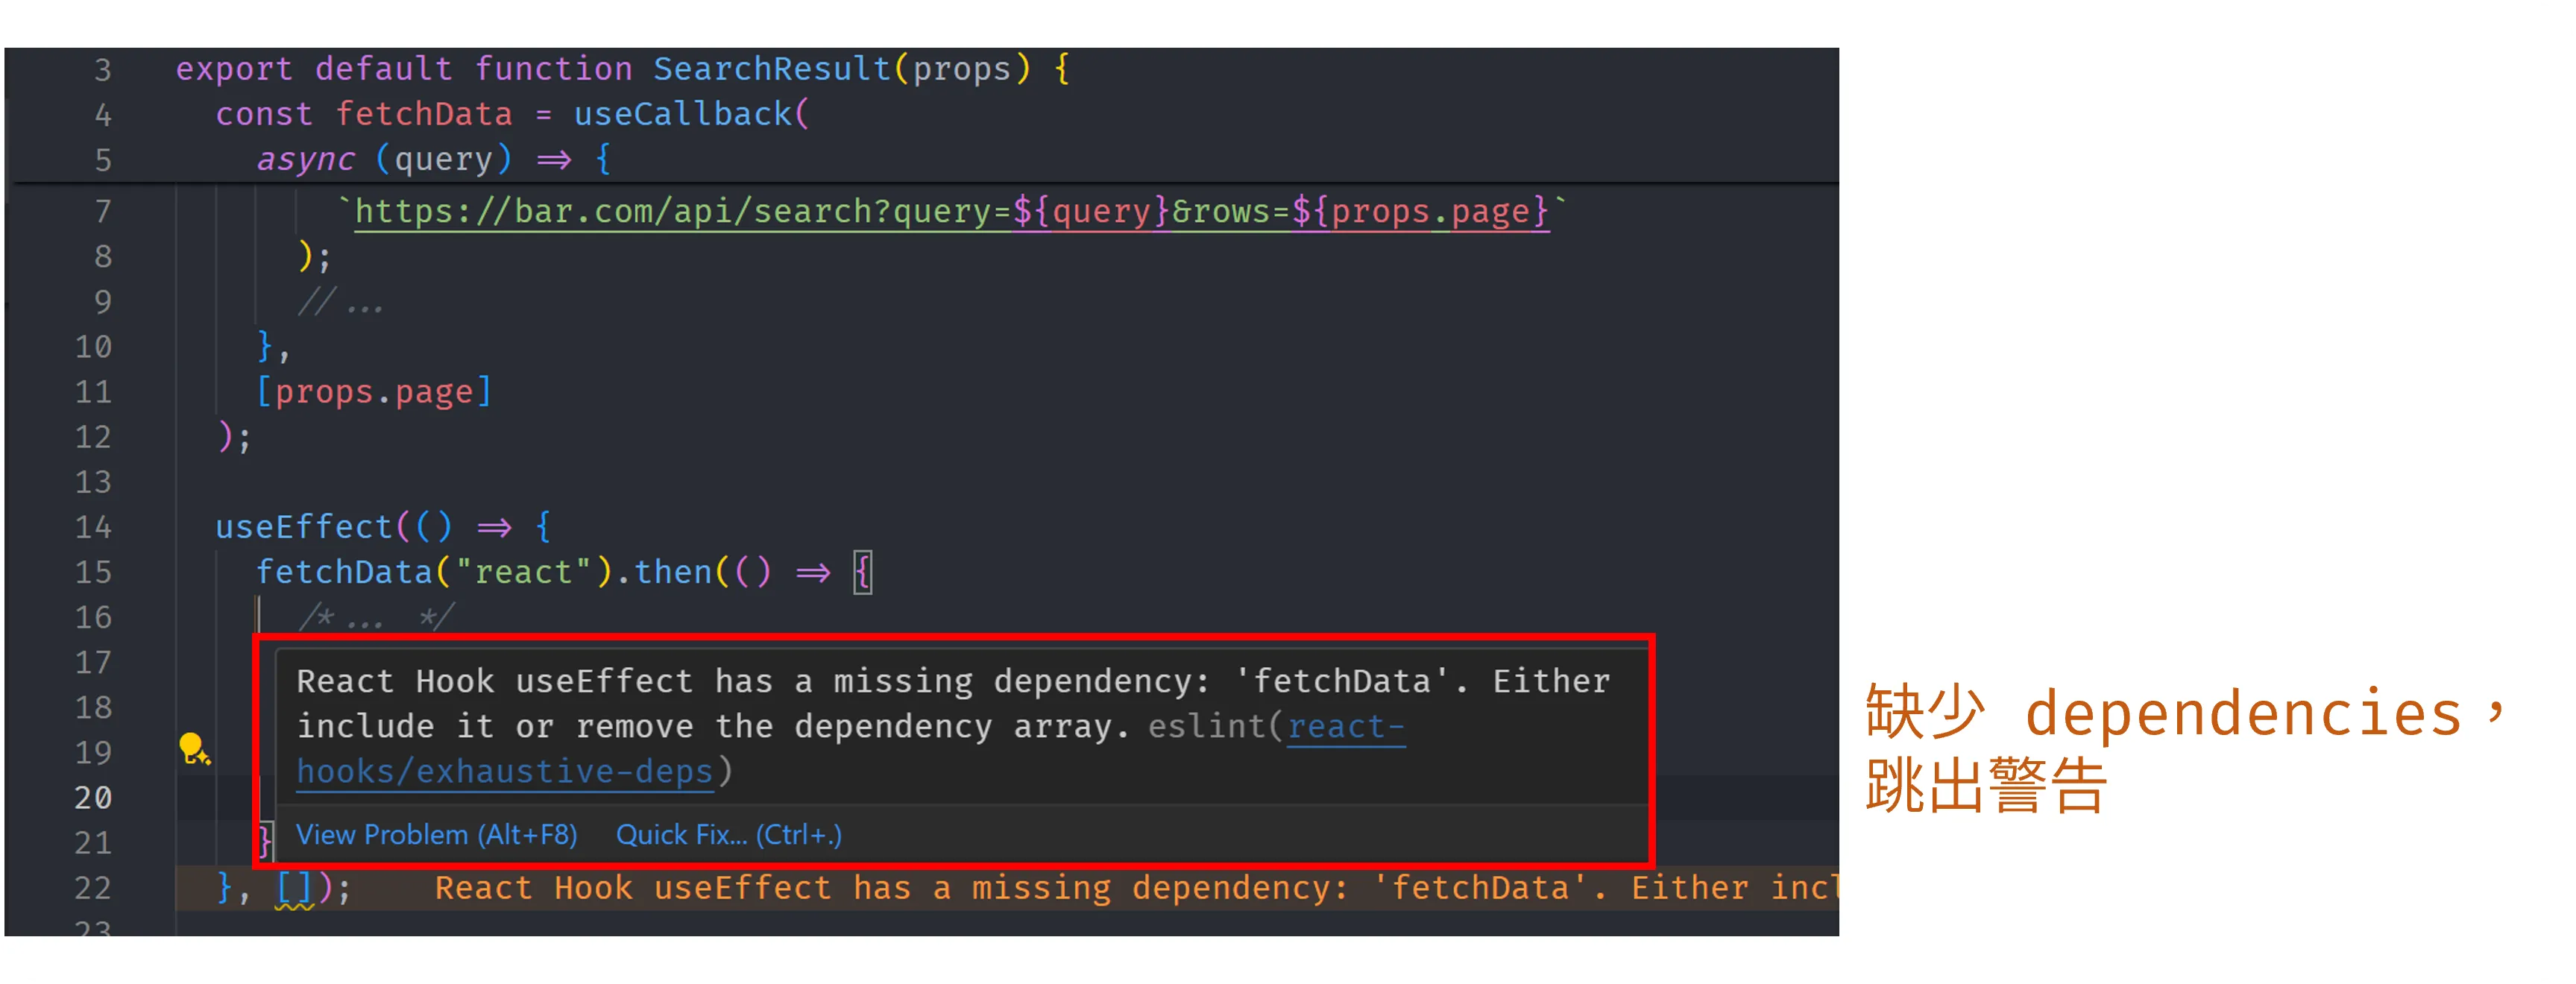The height and width of the screenshot is (984, 2576).
Task: Click the "react" string argument
Action: pyautogui.click(x=524, y=572)
